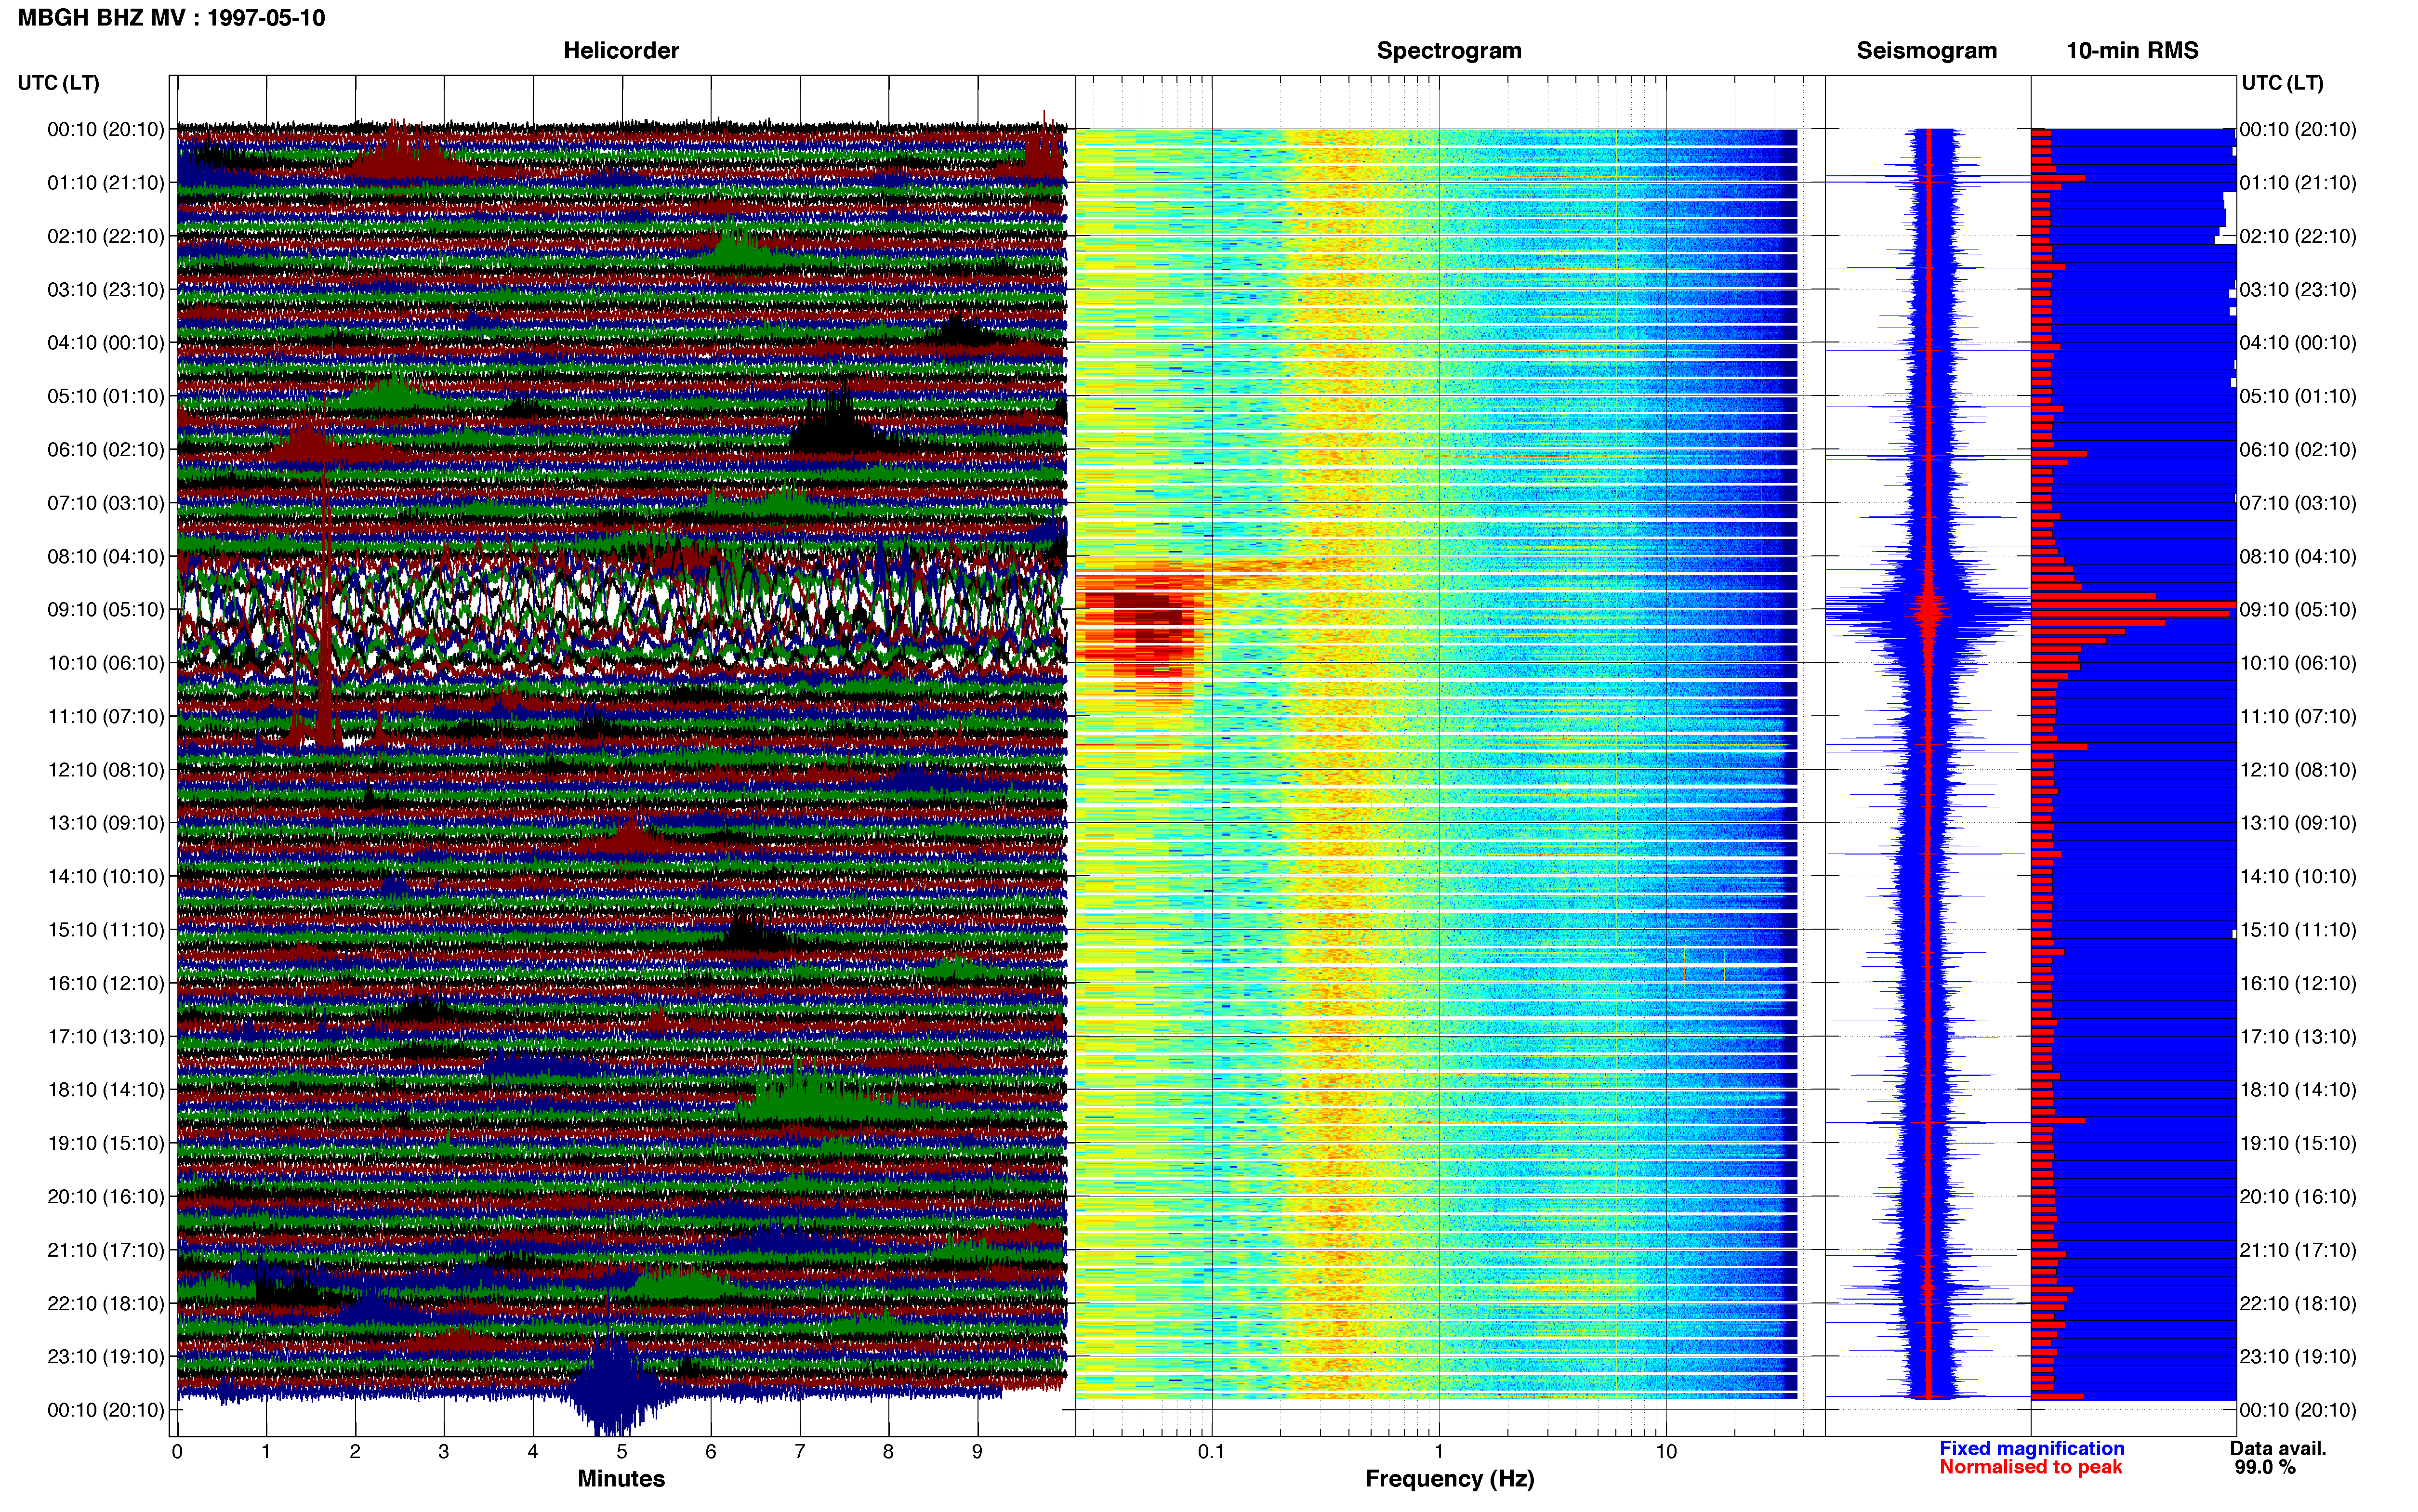
Task: Click the '1' frequency axis tick
Action: click(x=1439, y=1452)
